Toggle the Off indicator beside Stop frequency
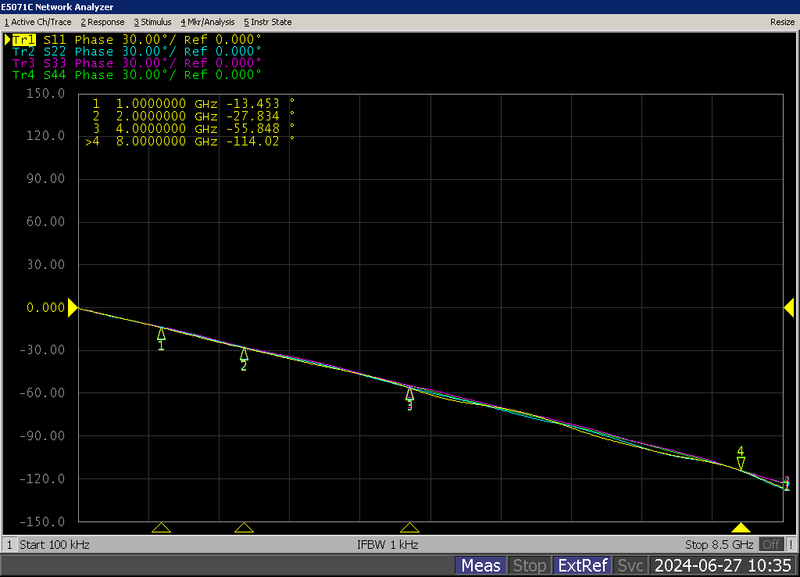Screen dimensions: 800x577 [770, 544]
